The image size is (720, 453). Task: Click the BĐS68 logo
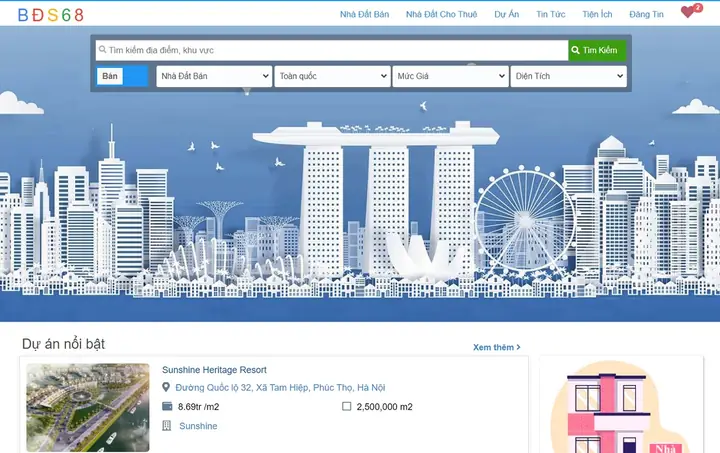click(x=51, y=15)
